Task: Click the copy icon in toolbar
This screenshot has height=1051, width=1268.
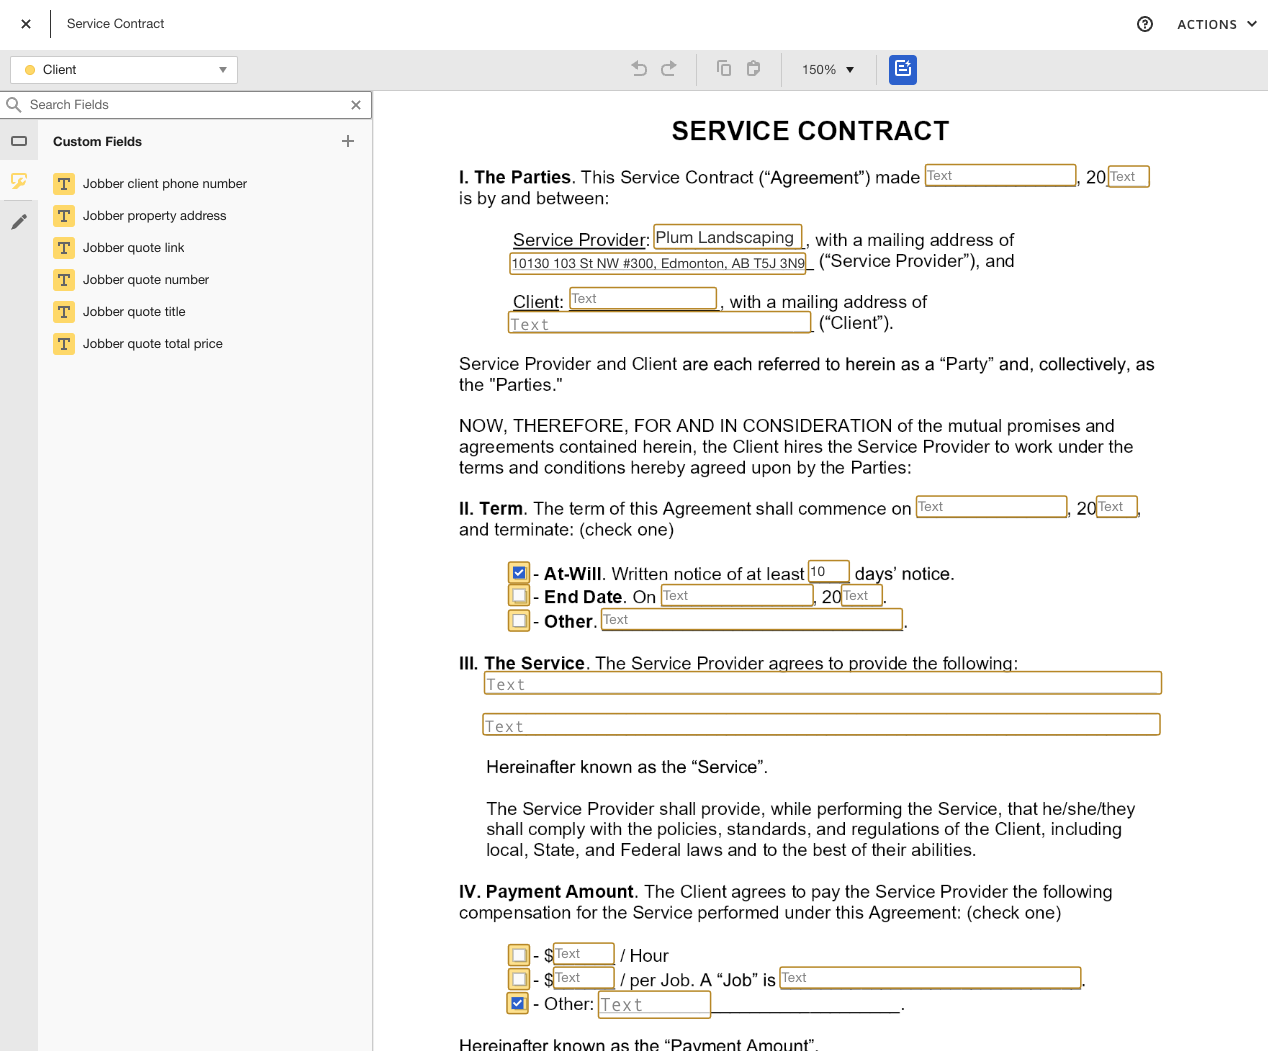Action: tap(724, 69)
